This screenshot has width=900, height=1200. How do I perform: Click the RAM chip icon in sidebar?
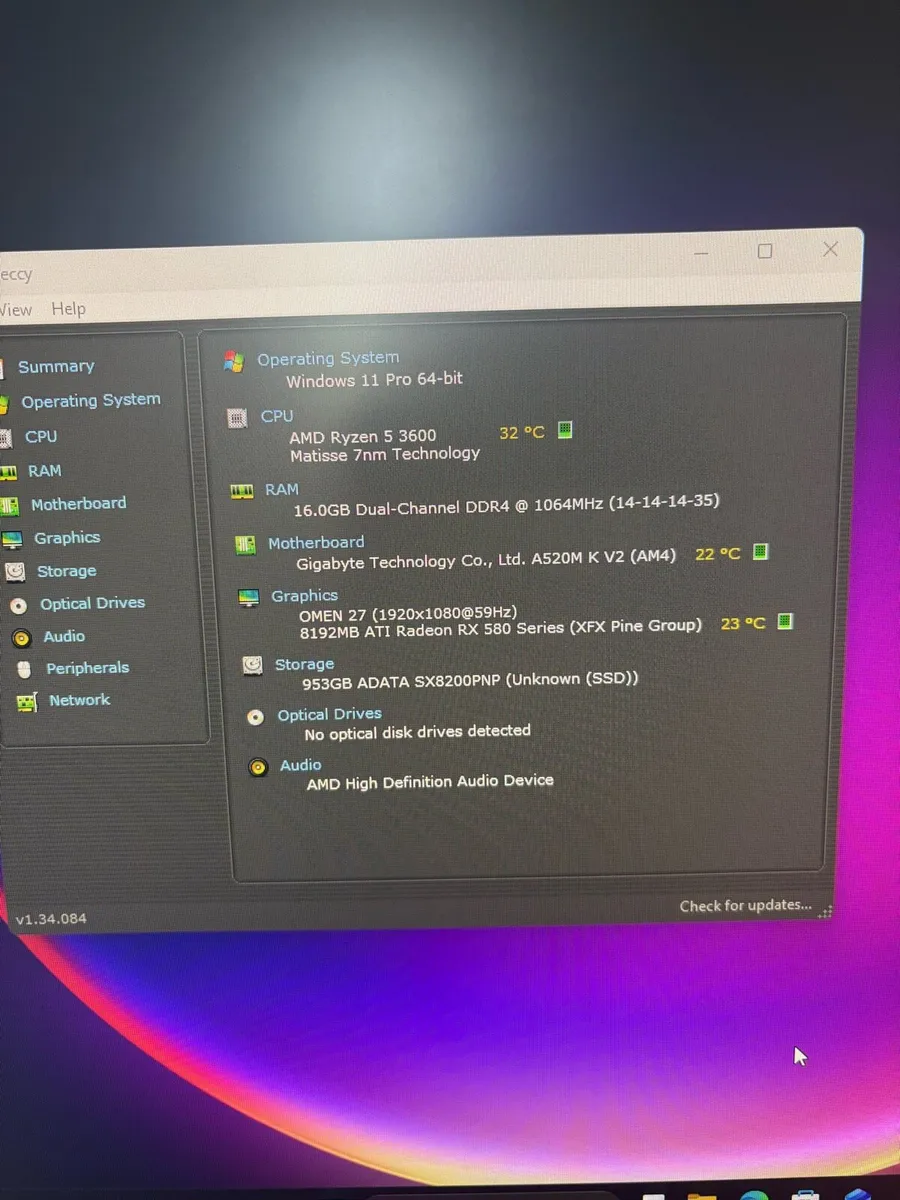click(x=8, y=472)
